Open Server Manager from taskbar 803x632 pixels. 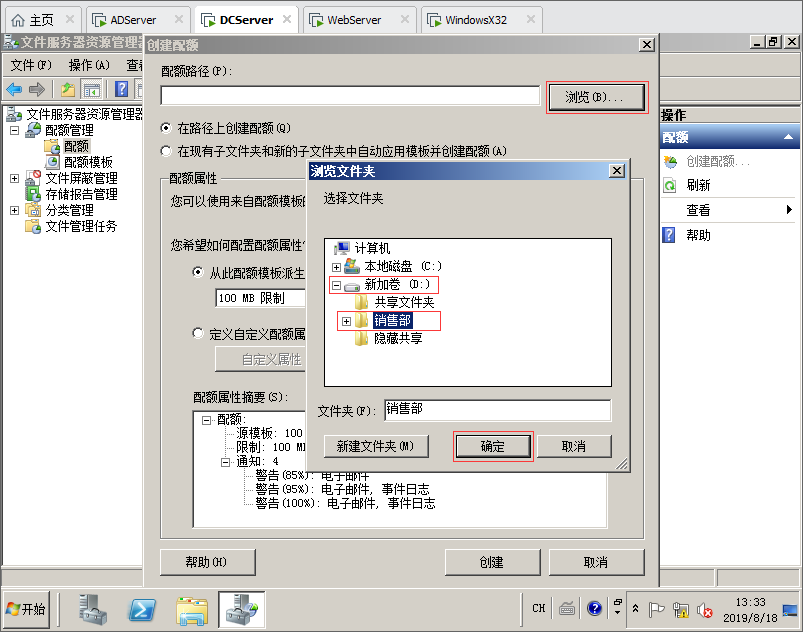click(93, 609)
